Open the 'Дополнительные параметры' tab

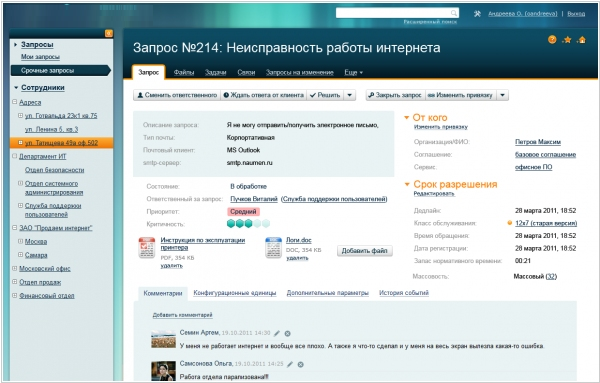tap(328, 293)
